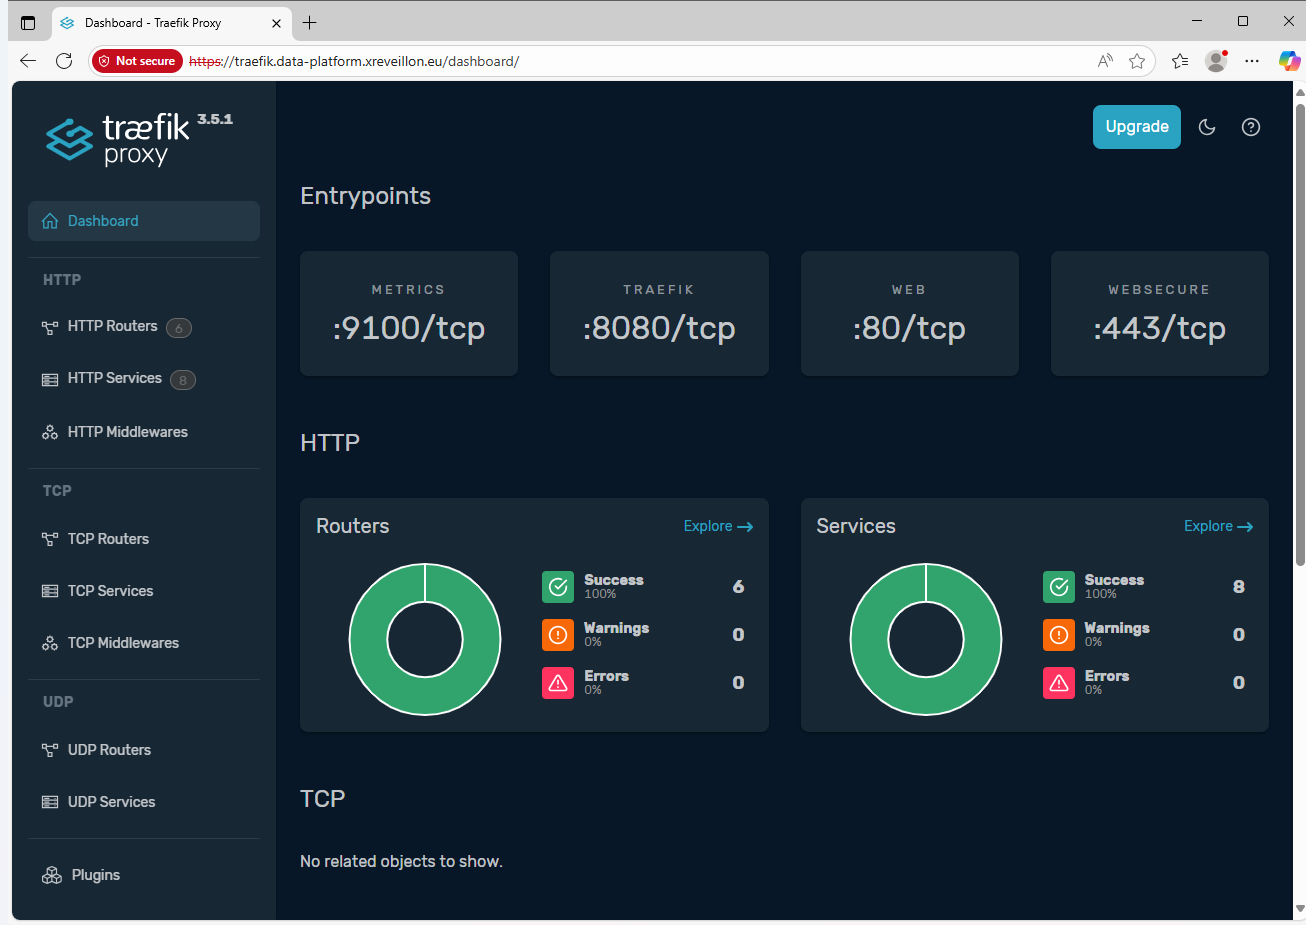Open HTTP Services from the sidebar
1306x925 pixels.
pyautogui.click(x=114, y=378)
